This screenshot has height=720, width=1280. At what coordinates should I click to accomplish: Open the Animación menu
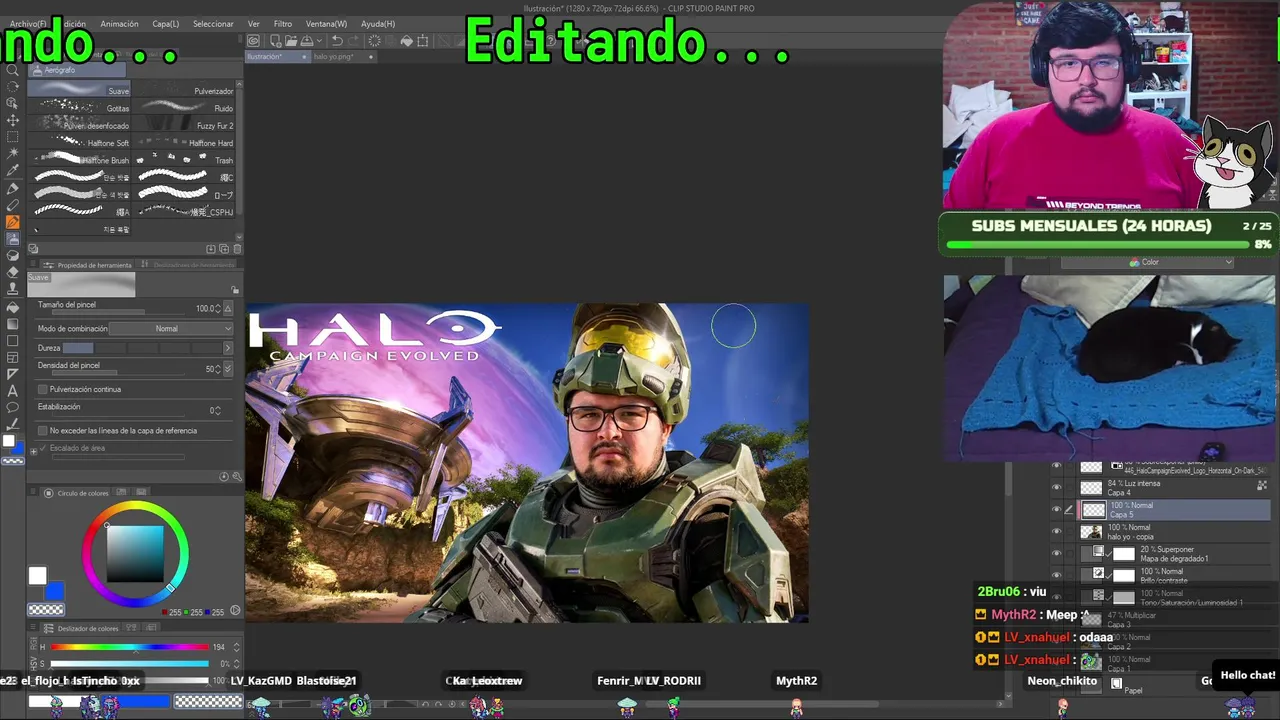point(120,24)
